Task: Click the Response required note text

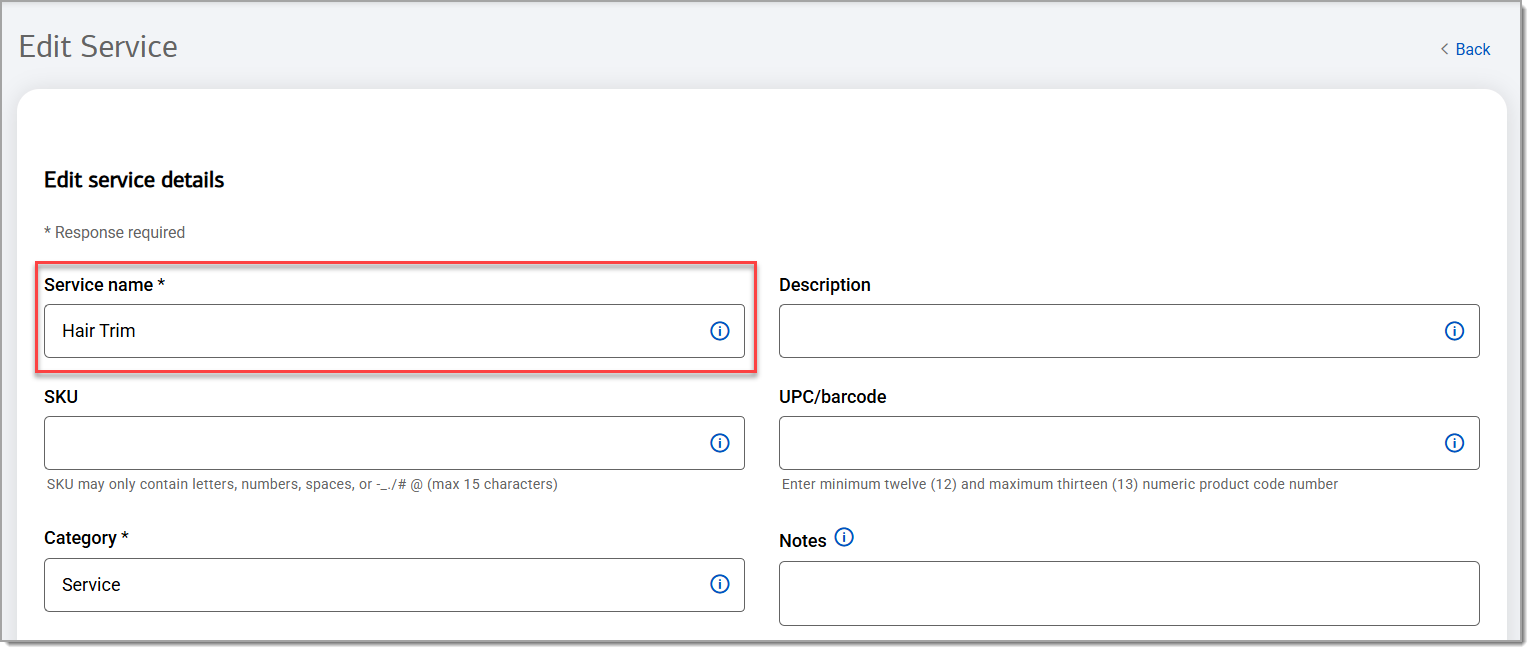Action: click(x=114, y=232)
